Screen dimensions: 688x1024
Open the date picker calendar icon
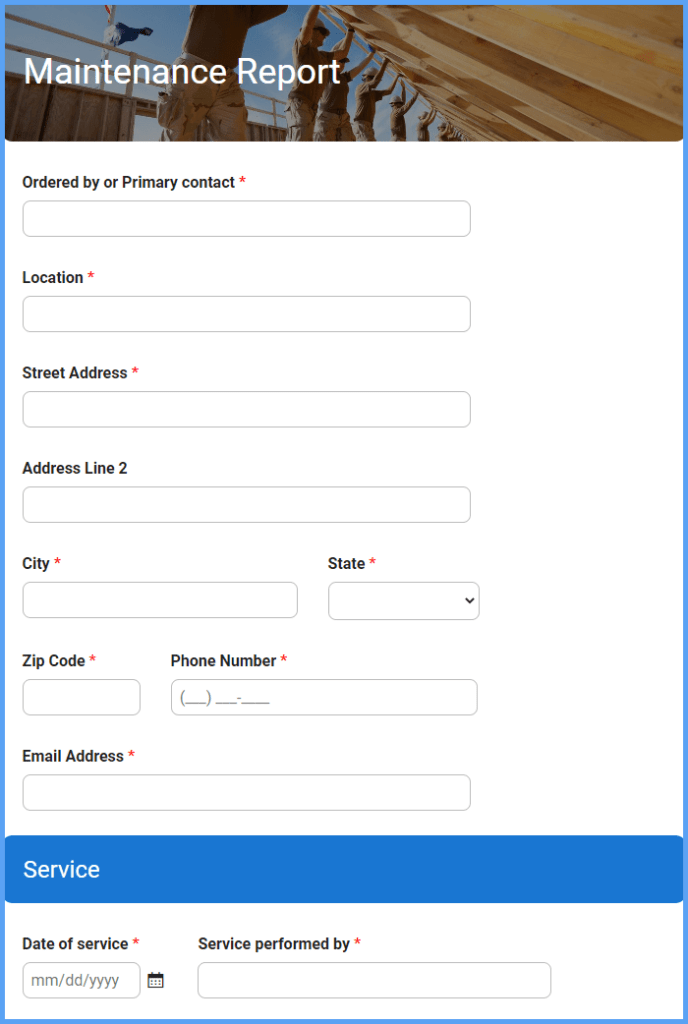click(155, 980)
